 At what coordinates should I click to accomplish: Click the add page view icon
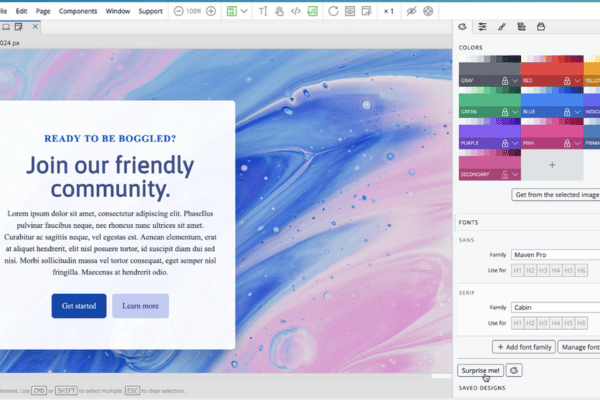click(x=367, y=11)
